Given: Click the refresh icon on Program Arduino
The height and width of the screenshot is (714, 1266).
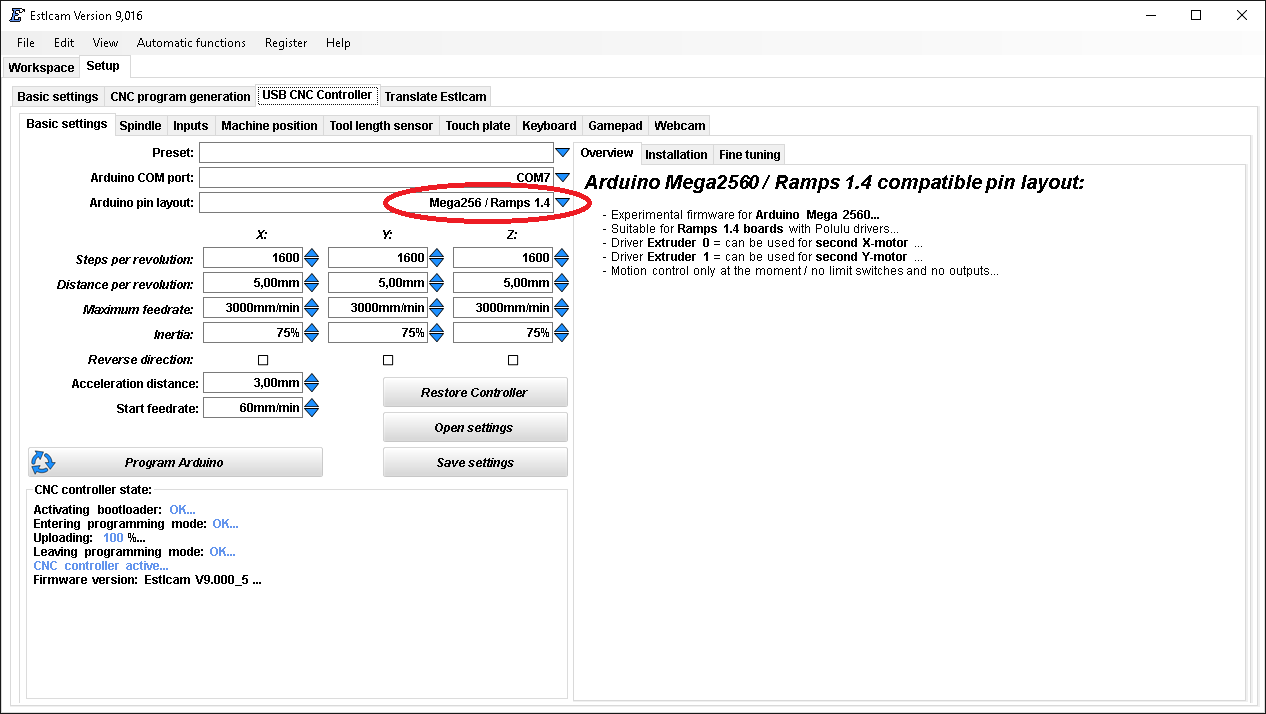Looking at the screenshot, I should point(43,462).
